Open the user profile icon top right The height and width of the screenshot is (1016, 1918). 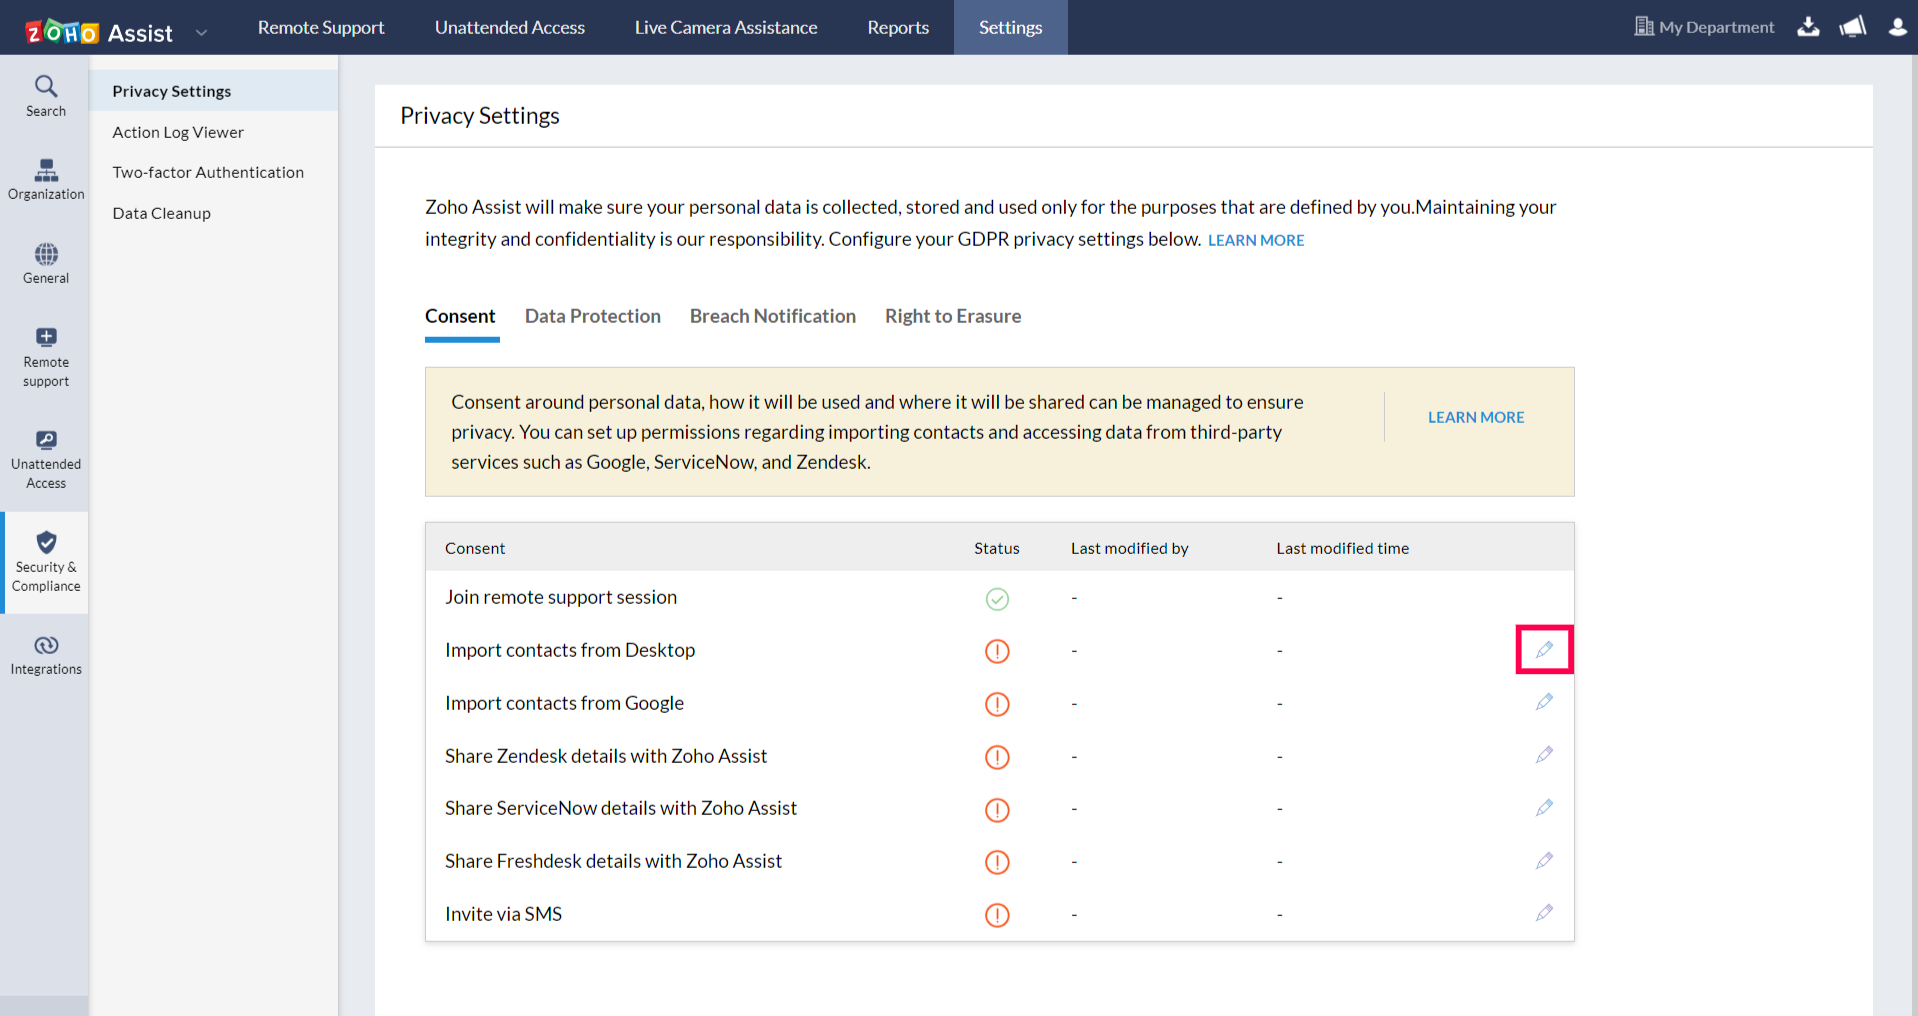(1897, 27)
